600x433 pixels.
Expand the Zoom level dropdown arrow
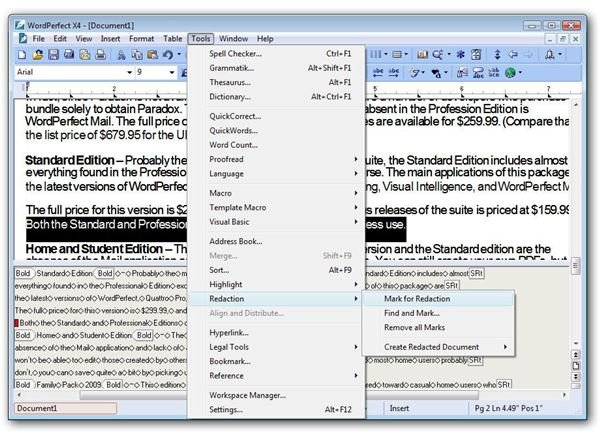449,54
